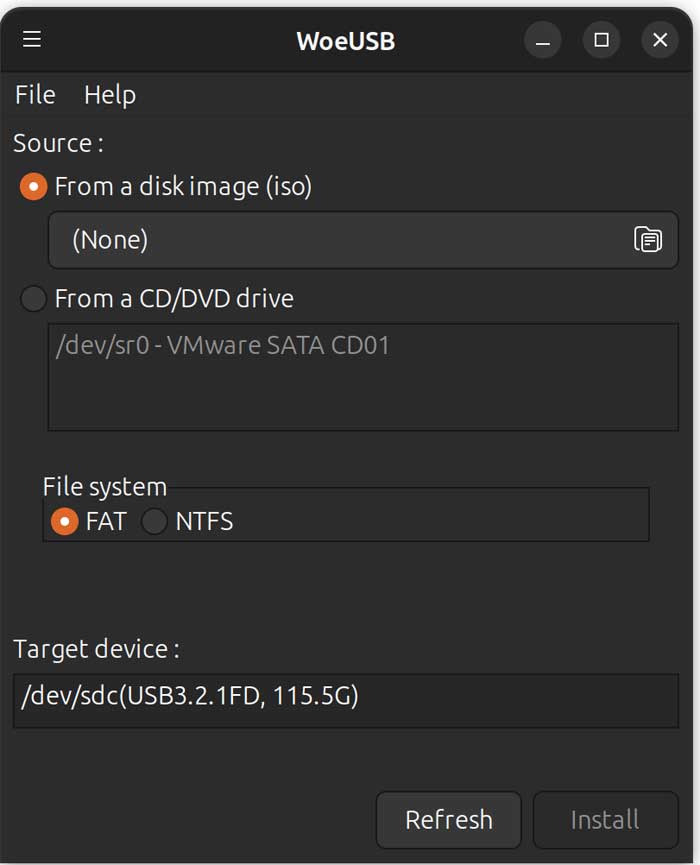This screenshot has height=865, width=700.
Task: Switch source to From a CD/DVD drive
Action: pyautogui.click(x=32, y=298)
